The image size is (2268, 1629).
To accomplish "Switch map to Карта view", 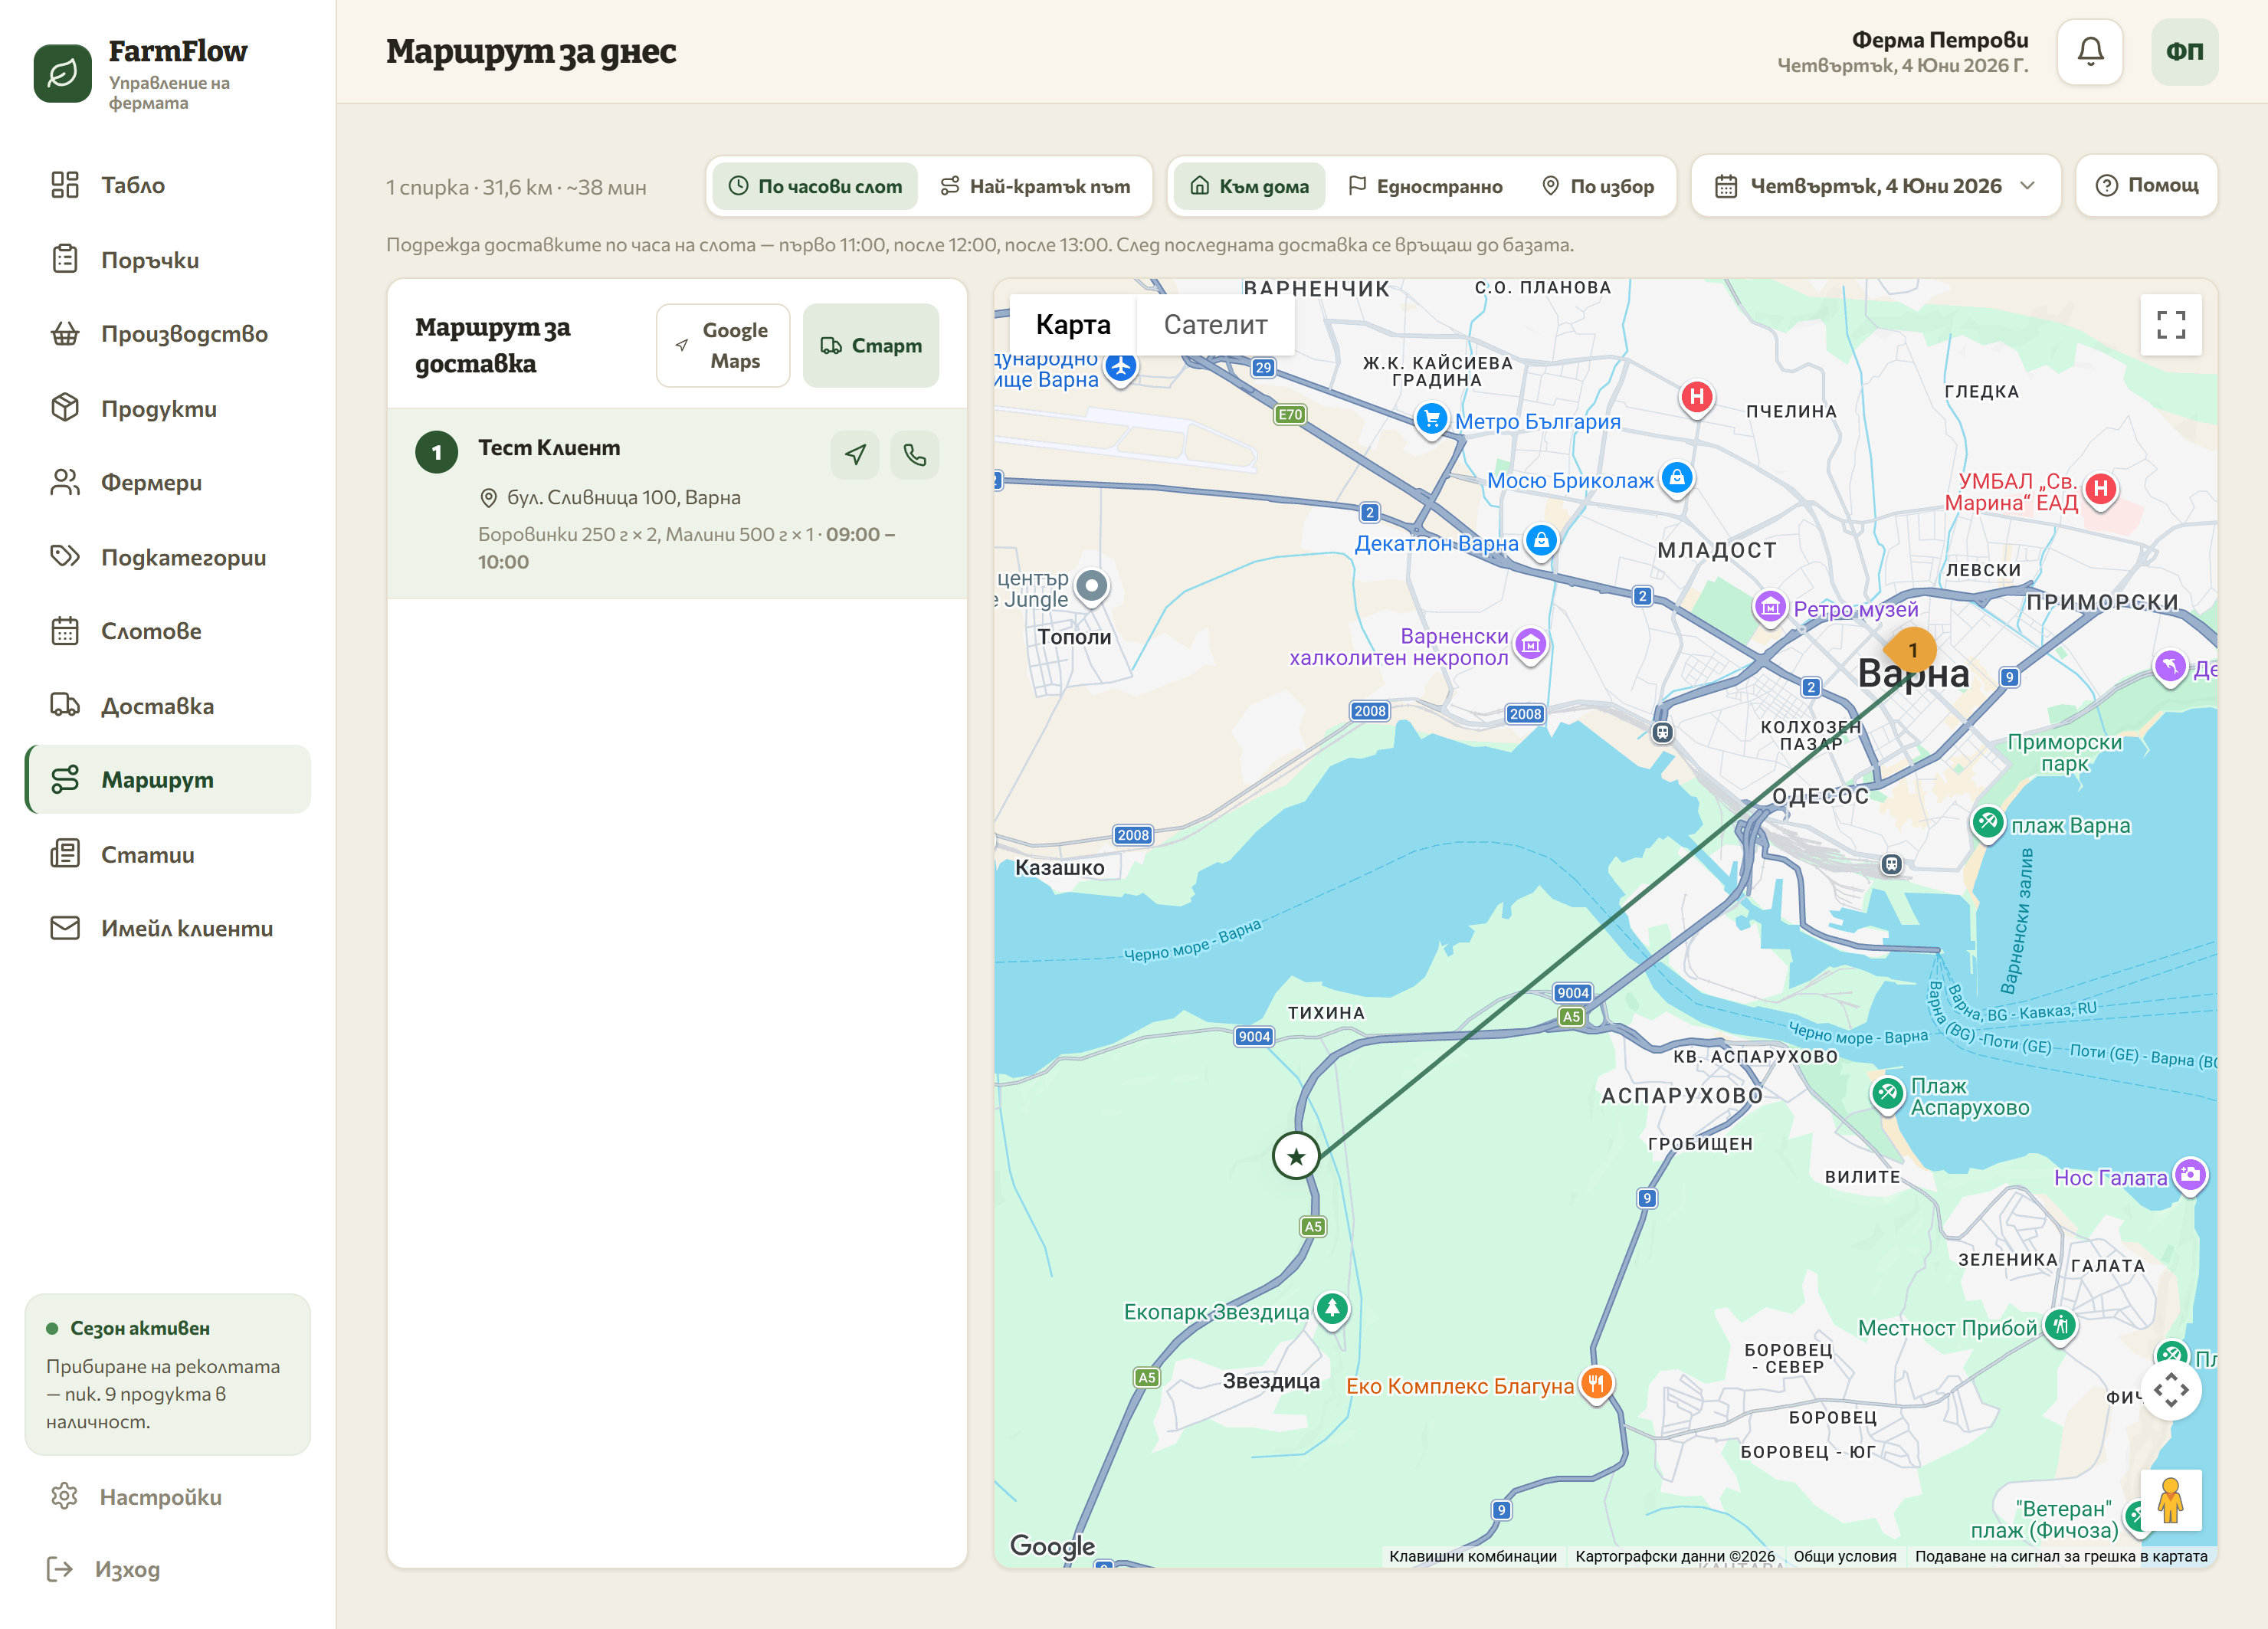I will 1073,325.
